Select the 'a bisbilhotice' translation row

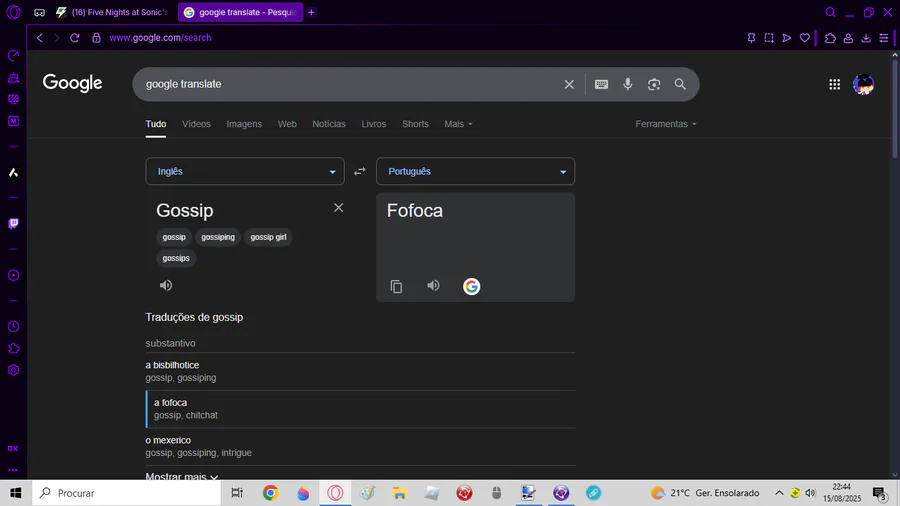coord(360,371)
